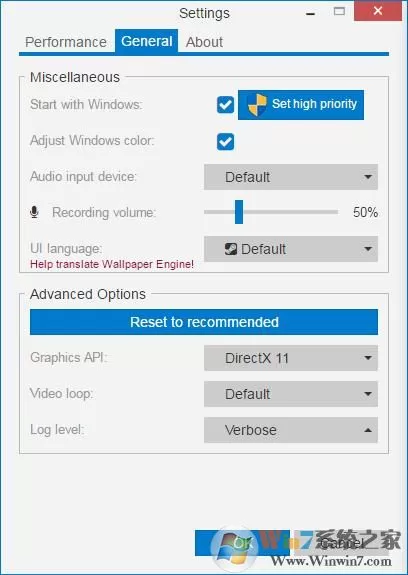The height and width of the screenshot is (575, 408).
Task: Collapse the Log level Verbose dropdown
Action: click(x=291, y=430)
